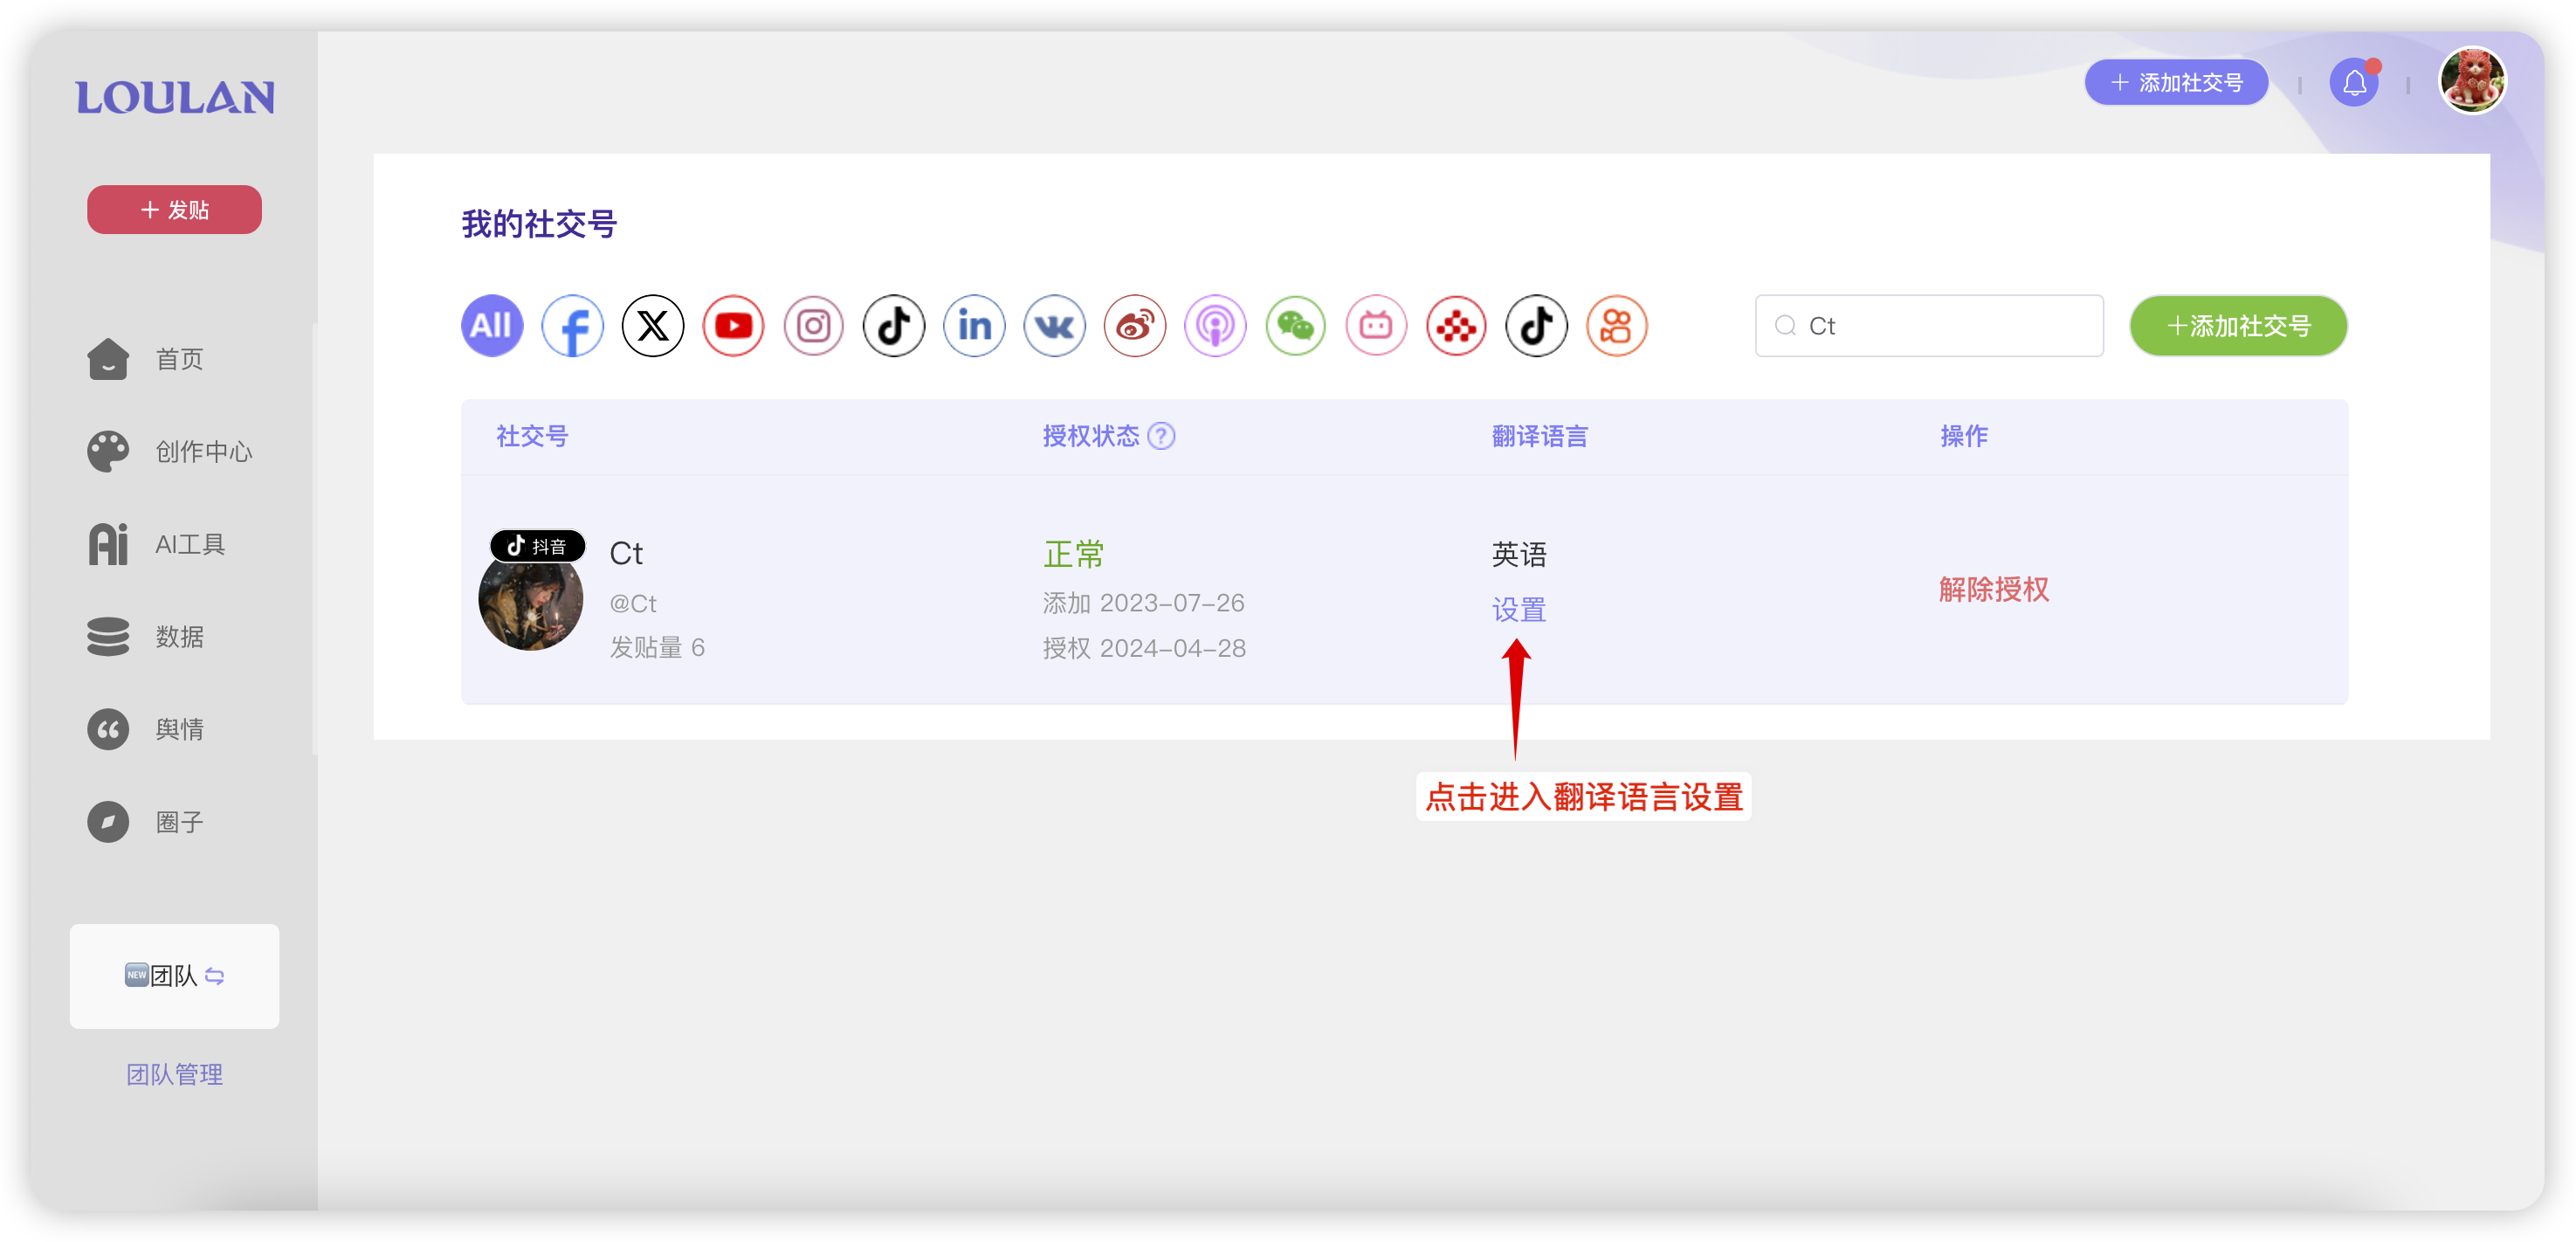Click the search field containing Ct
The height and width of the screenshot is (1242, 2576).
[1929, 326]
